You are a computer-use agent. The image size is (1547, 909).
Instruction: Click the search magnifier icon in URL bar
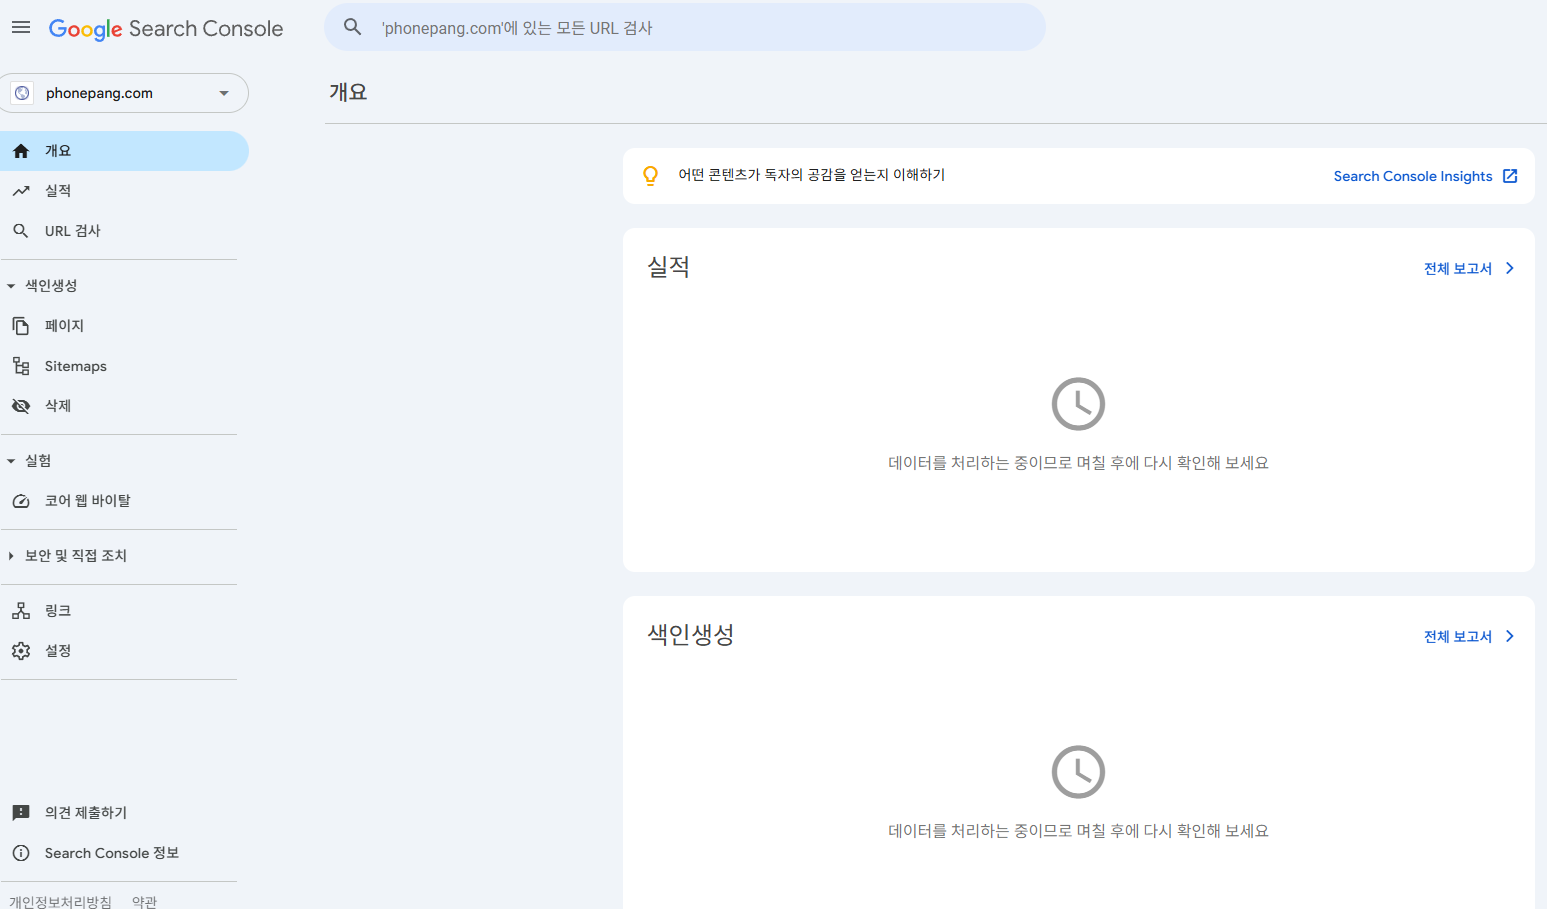[353, 27]
